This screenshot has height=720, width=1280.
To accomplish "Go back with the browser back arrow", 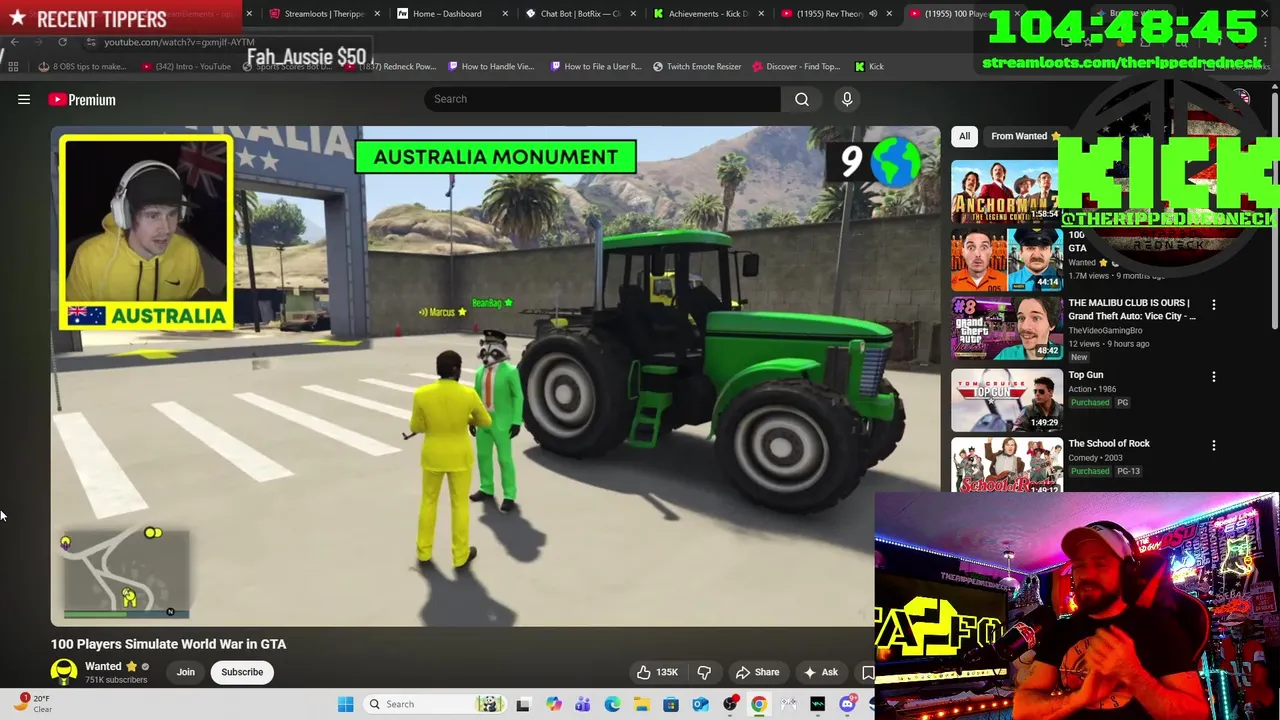I will tap(14, 42).
